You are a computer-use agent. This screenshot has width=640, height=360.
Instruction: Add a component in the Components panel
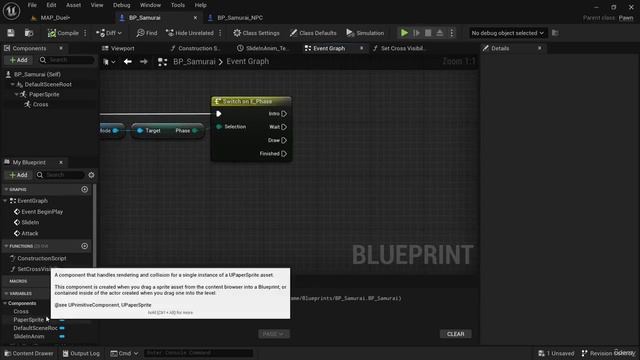point(18,60)
